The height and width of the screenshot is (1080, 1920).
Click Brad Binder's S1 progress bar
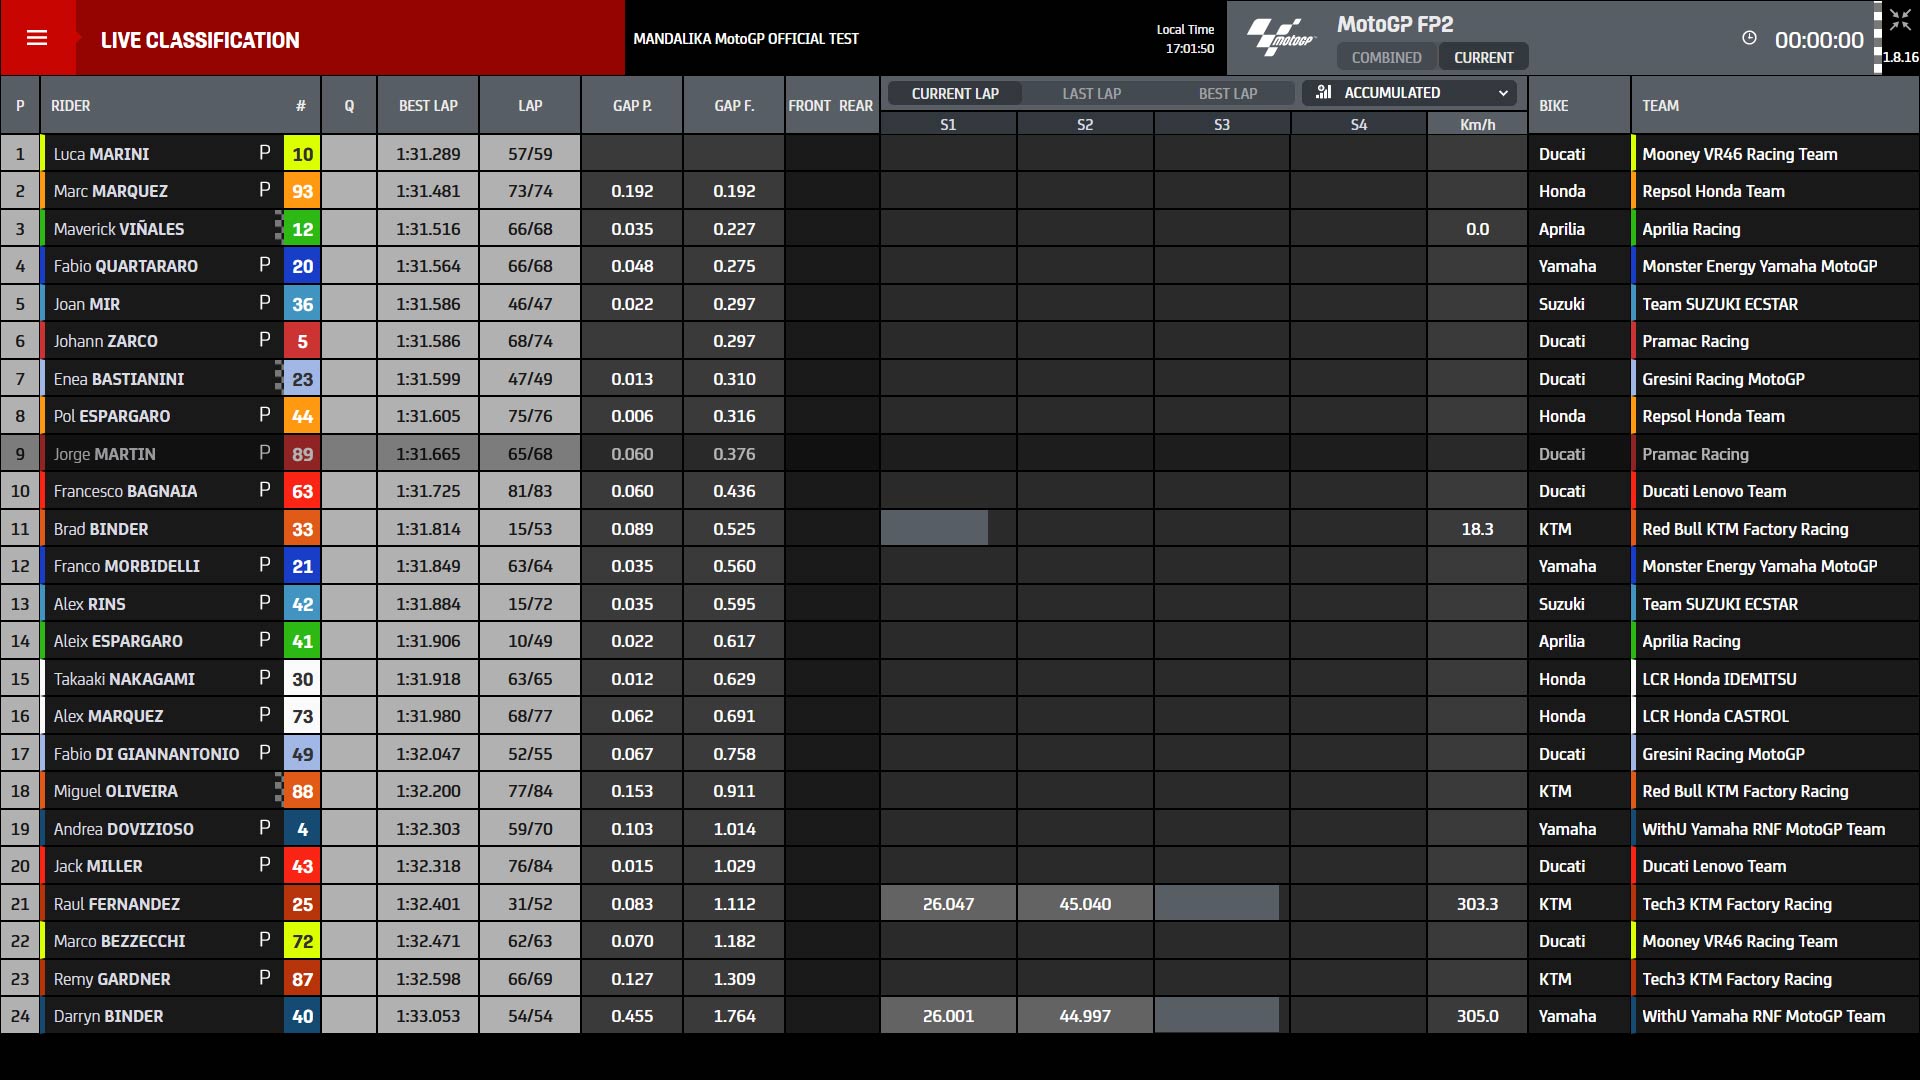(x=934, y=528)
